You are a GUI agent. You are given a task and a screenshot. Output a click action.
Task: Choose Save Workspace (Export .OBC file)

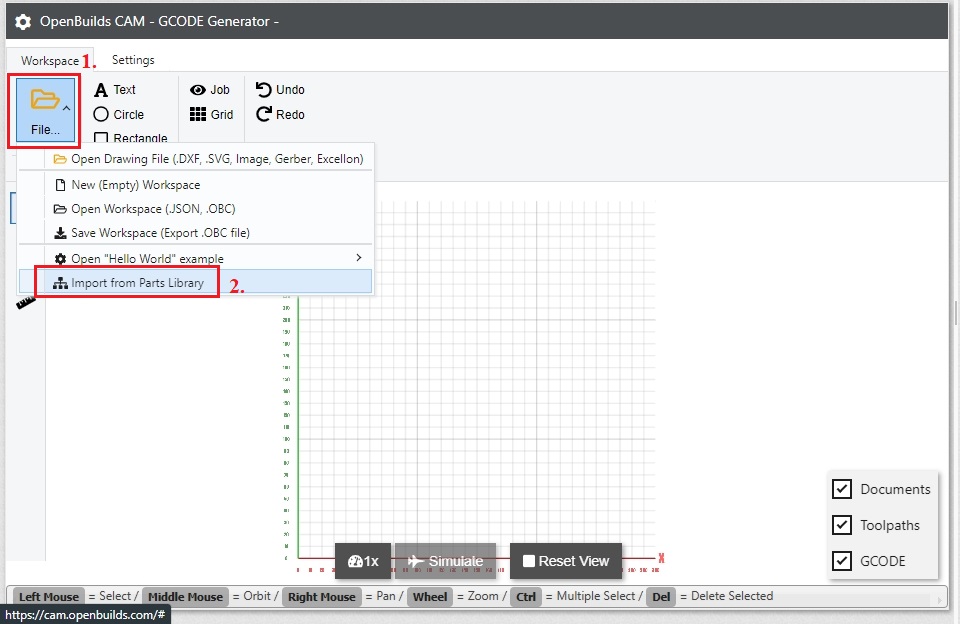196,233
